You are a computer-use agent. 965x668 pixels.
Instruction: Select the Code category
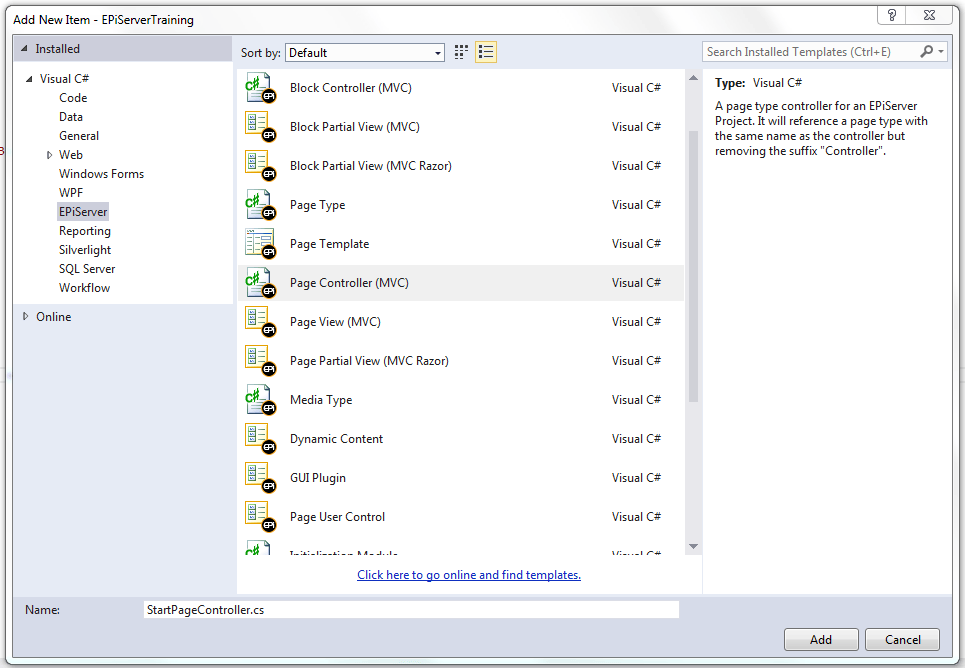tap(73, 98)
